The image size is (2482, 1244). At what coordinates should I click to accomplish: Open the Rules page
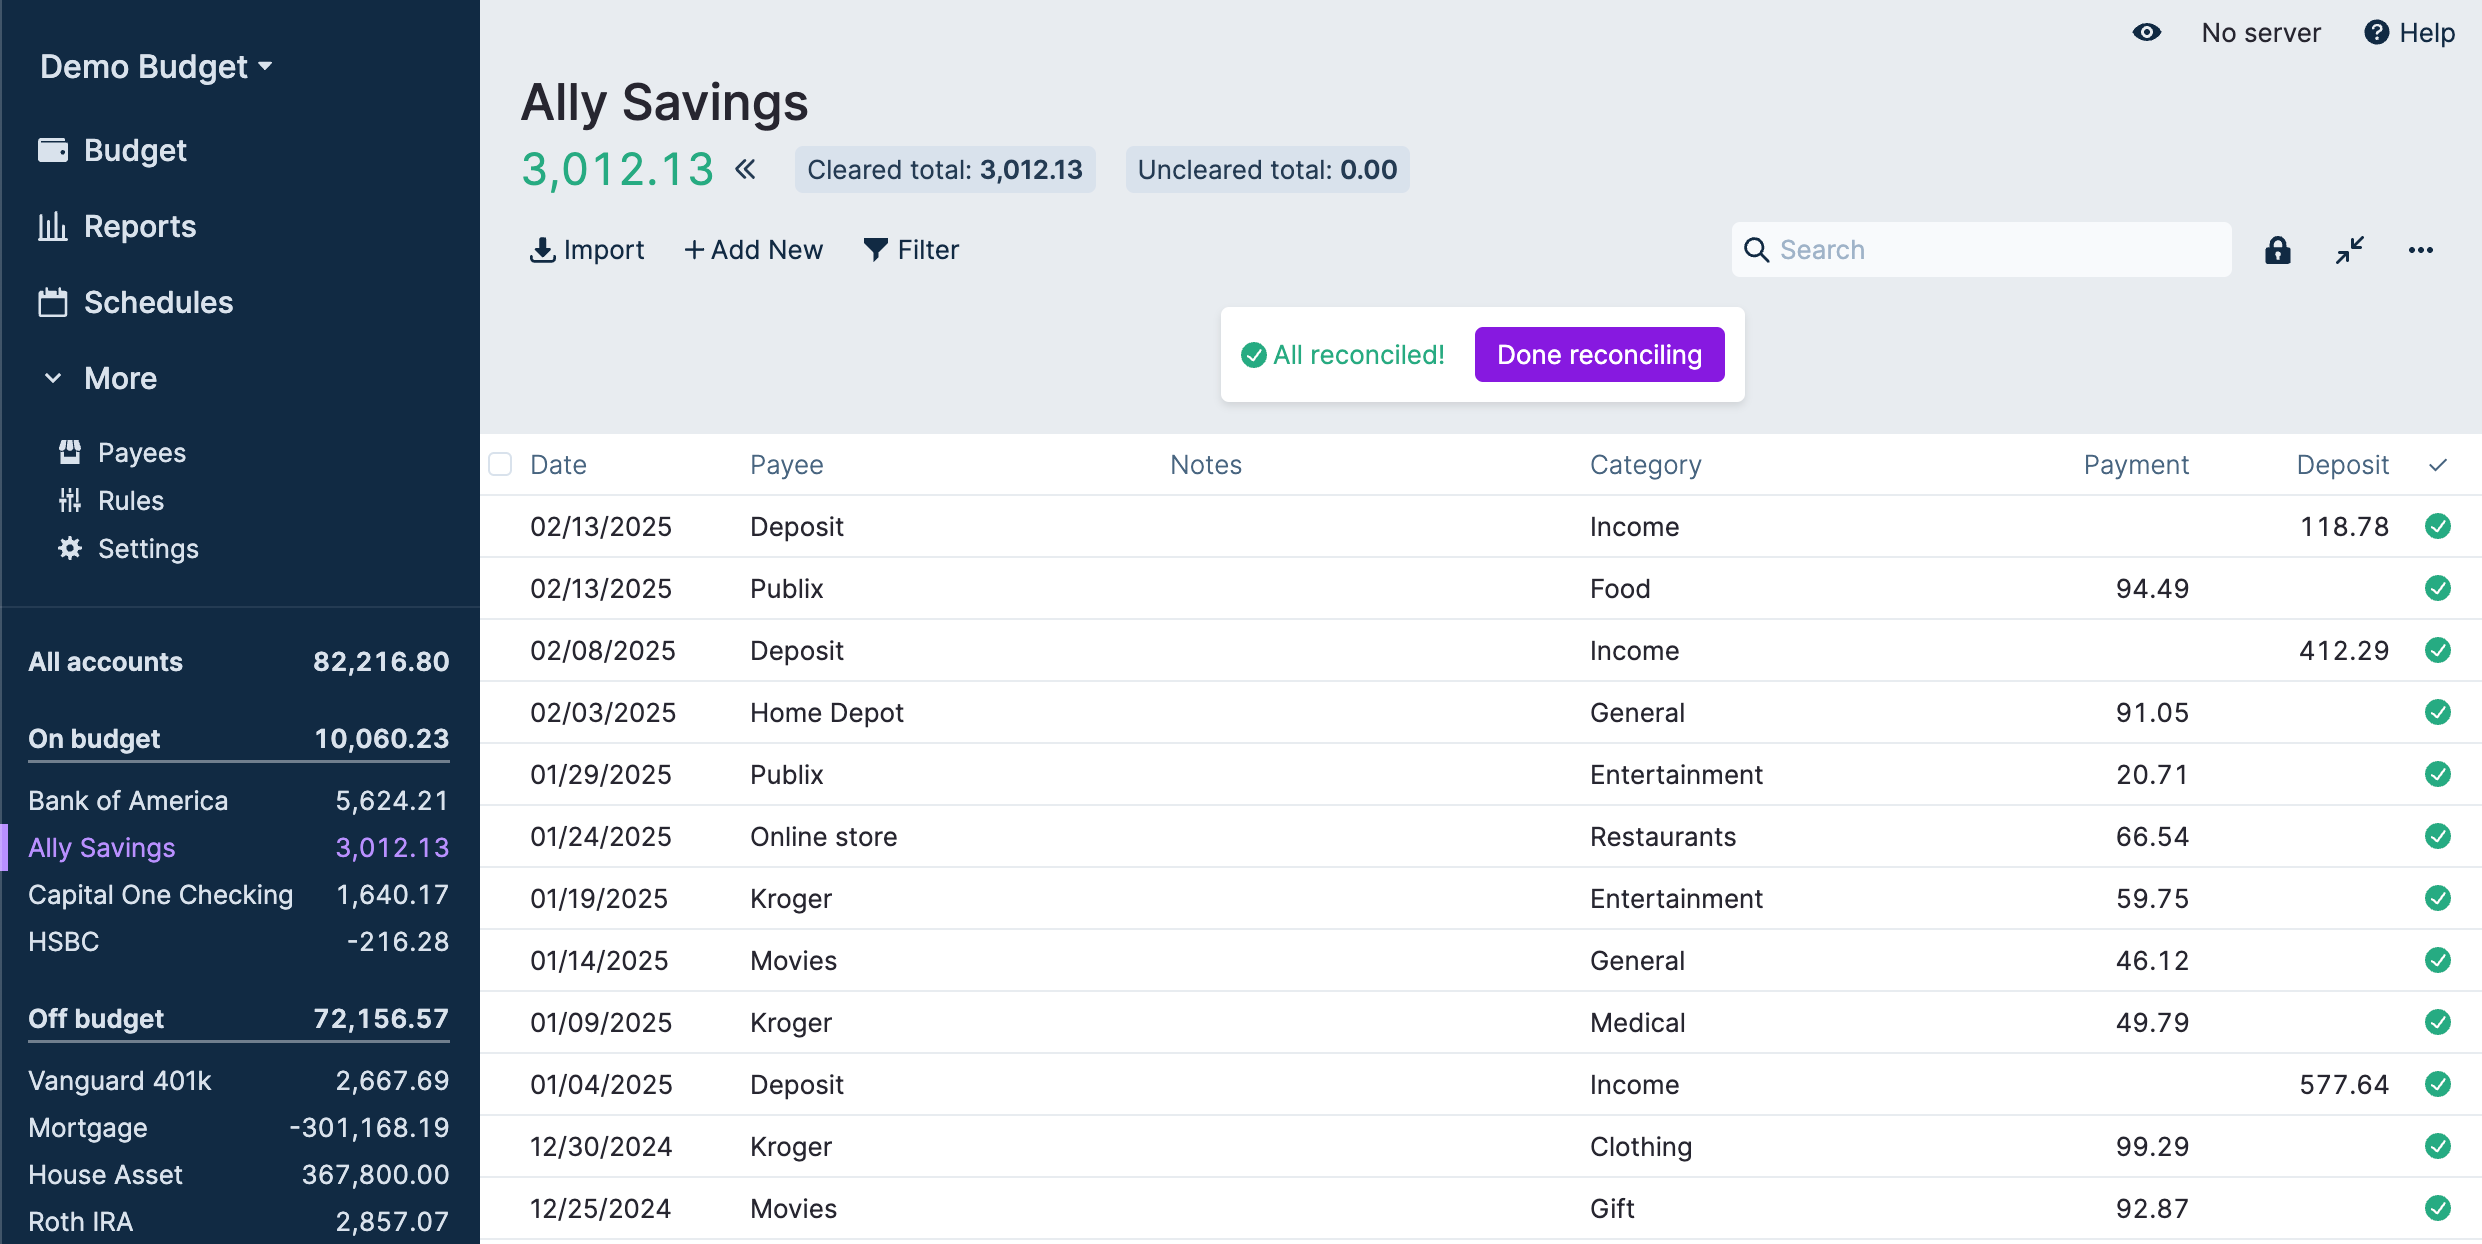(x=130, y=501)
